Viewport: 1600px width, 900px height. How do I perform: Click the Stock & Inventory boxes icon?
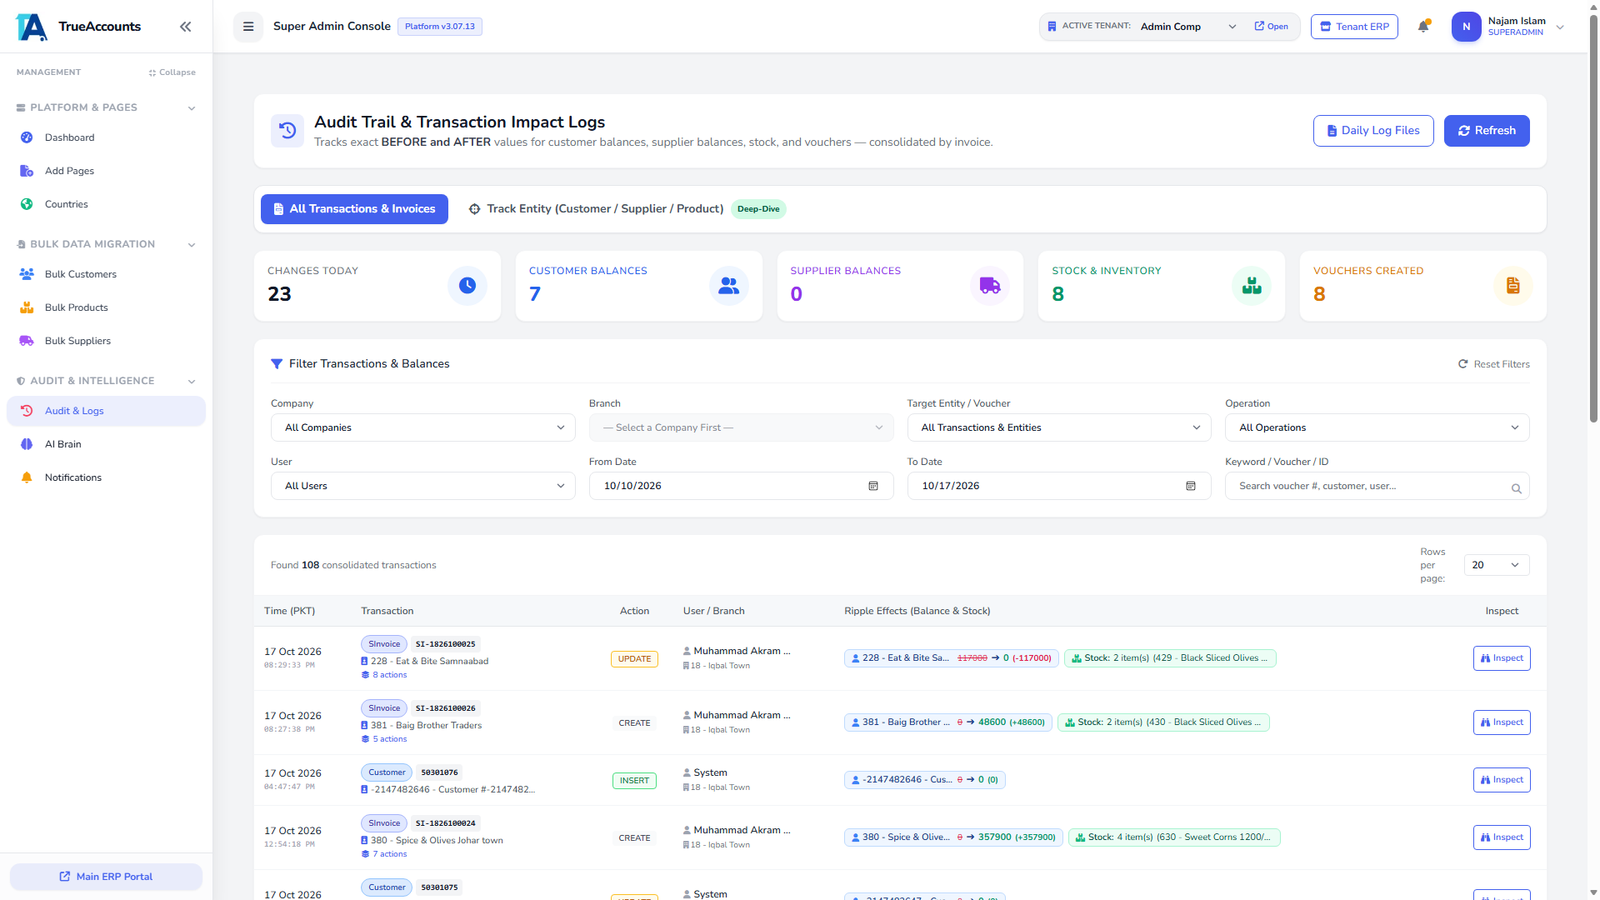1251,286
